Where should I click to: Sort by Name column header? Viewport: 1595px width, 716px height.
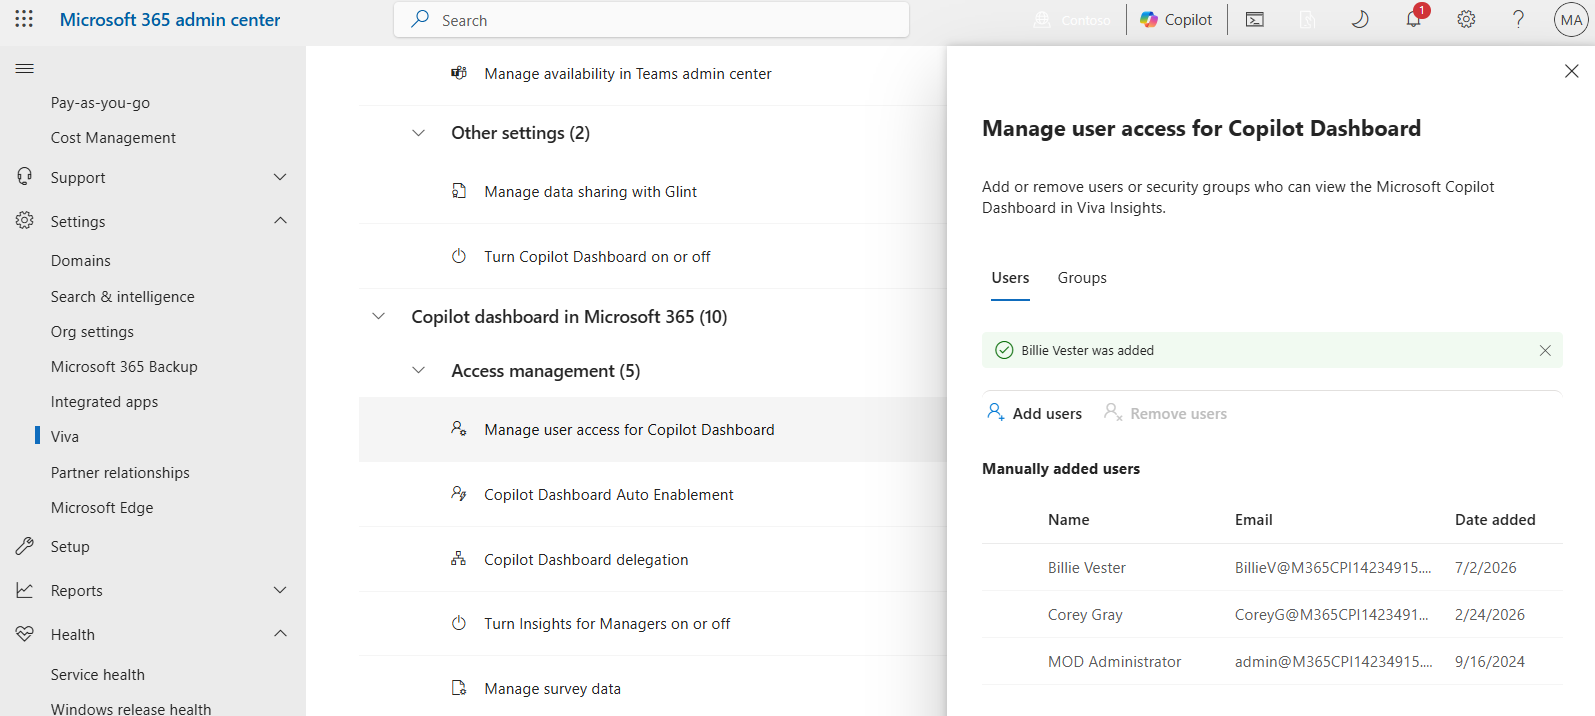point(1068,519)
